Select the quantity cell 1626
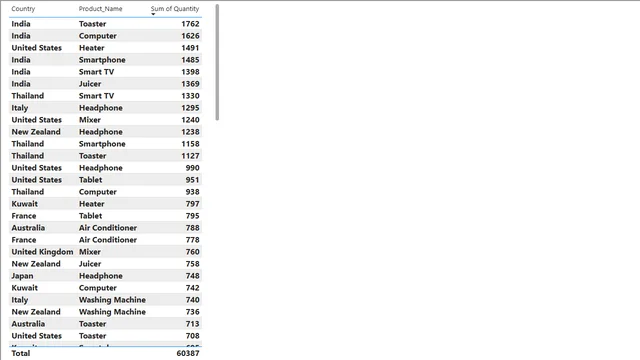 point(190,36)
